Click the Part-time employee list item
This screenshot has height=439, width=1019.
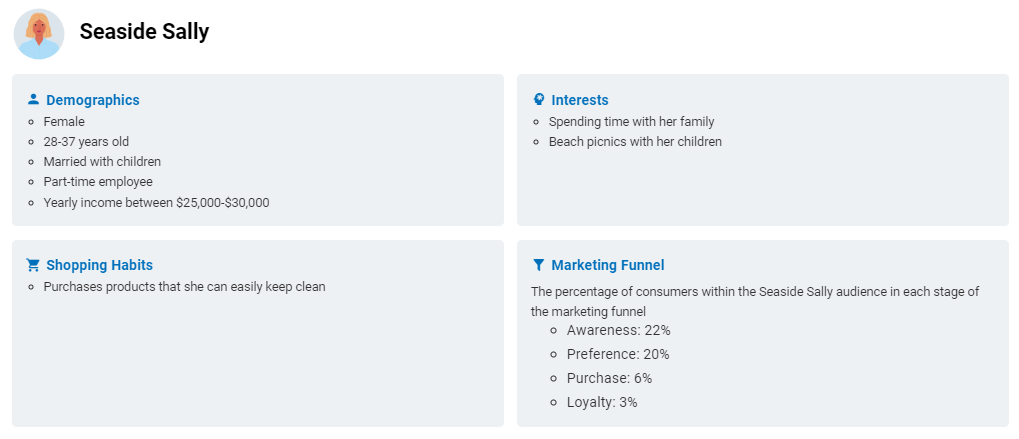[98, 182]
